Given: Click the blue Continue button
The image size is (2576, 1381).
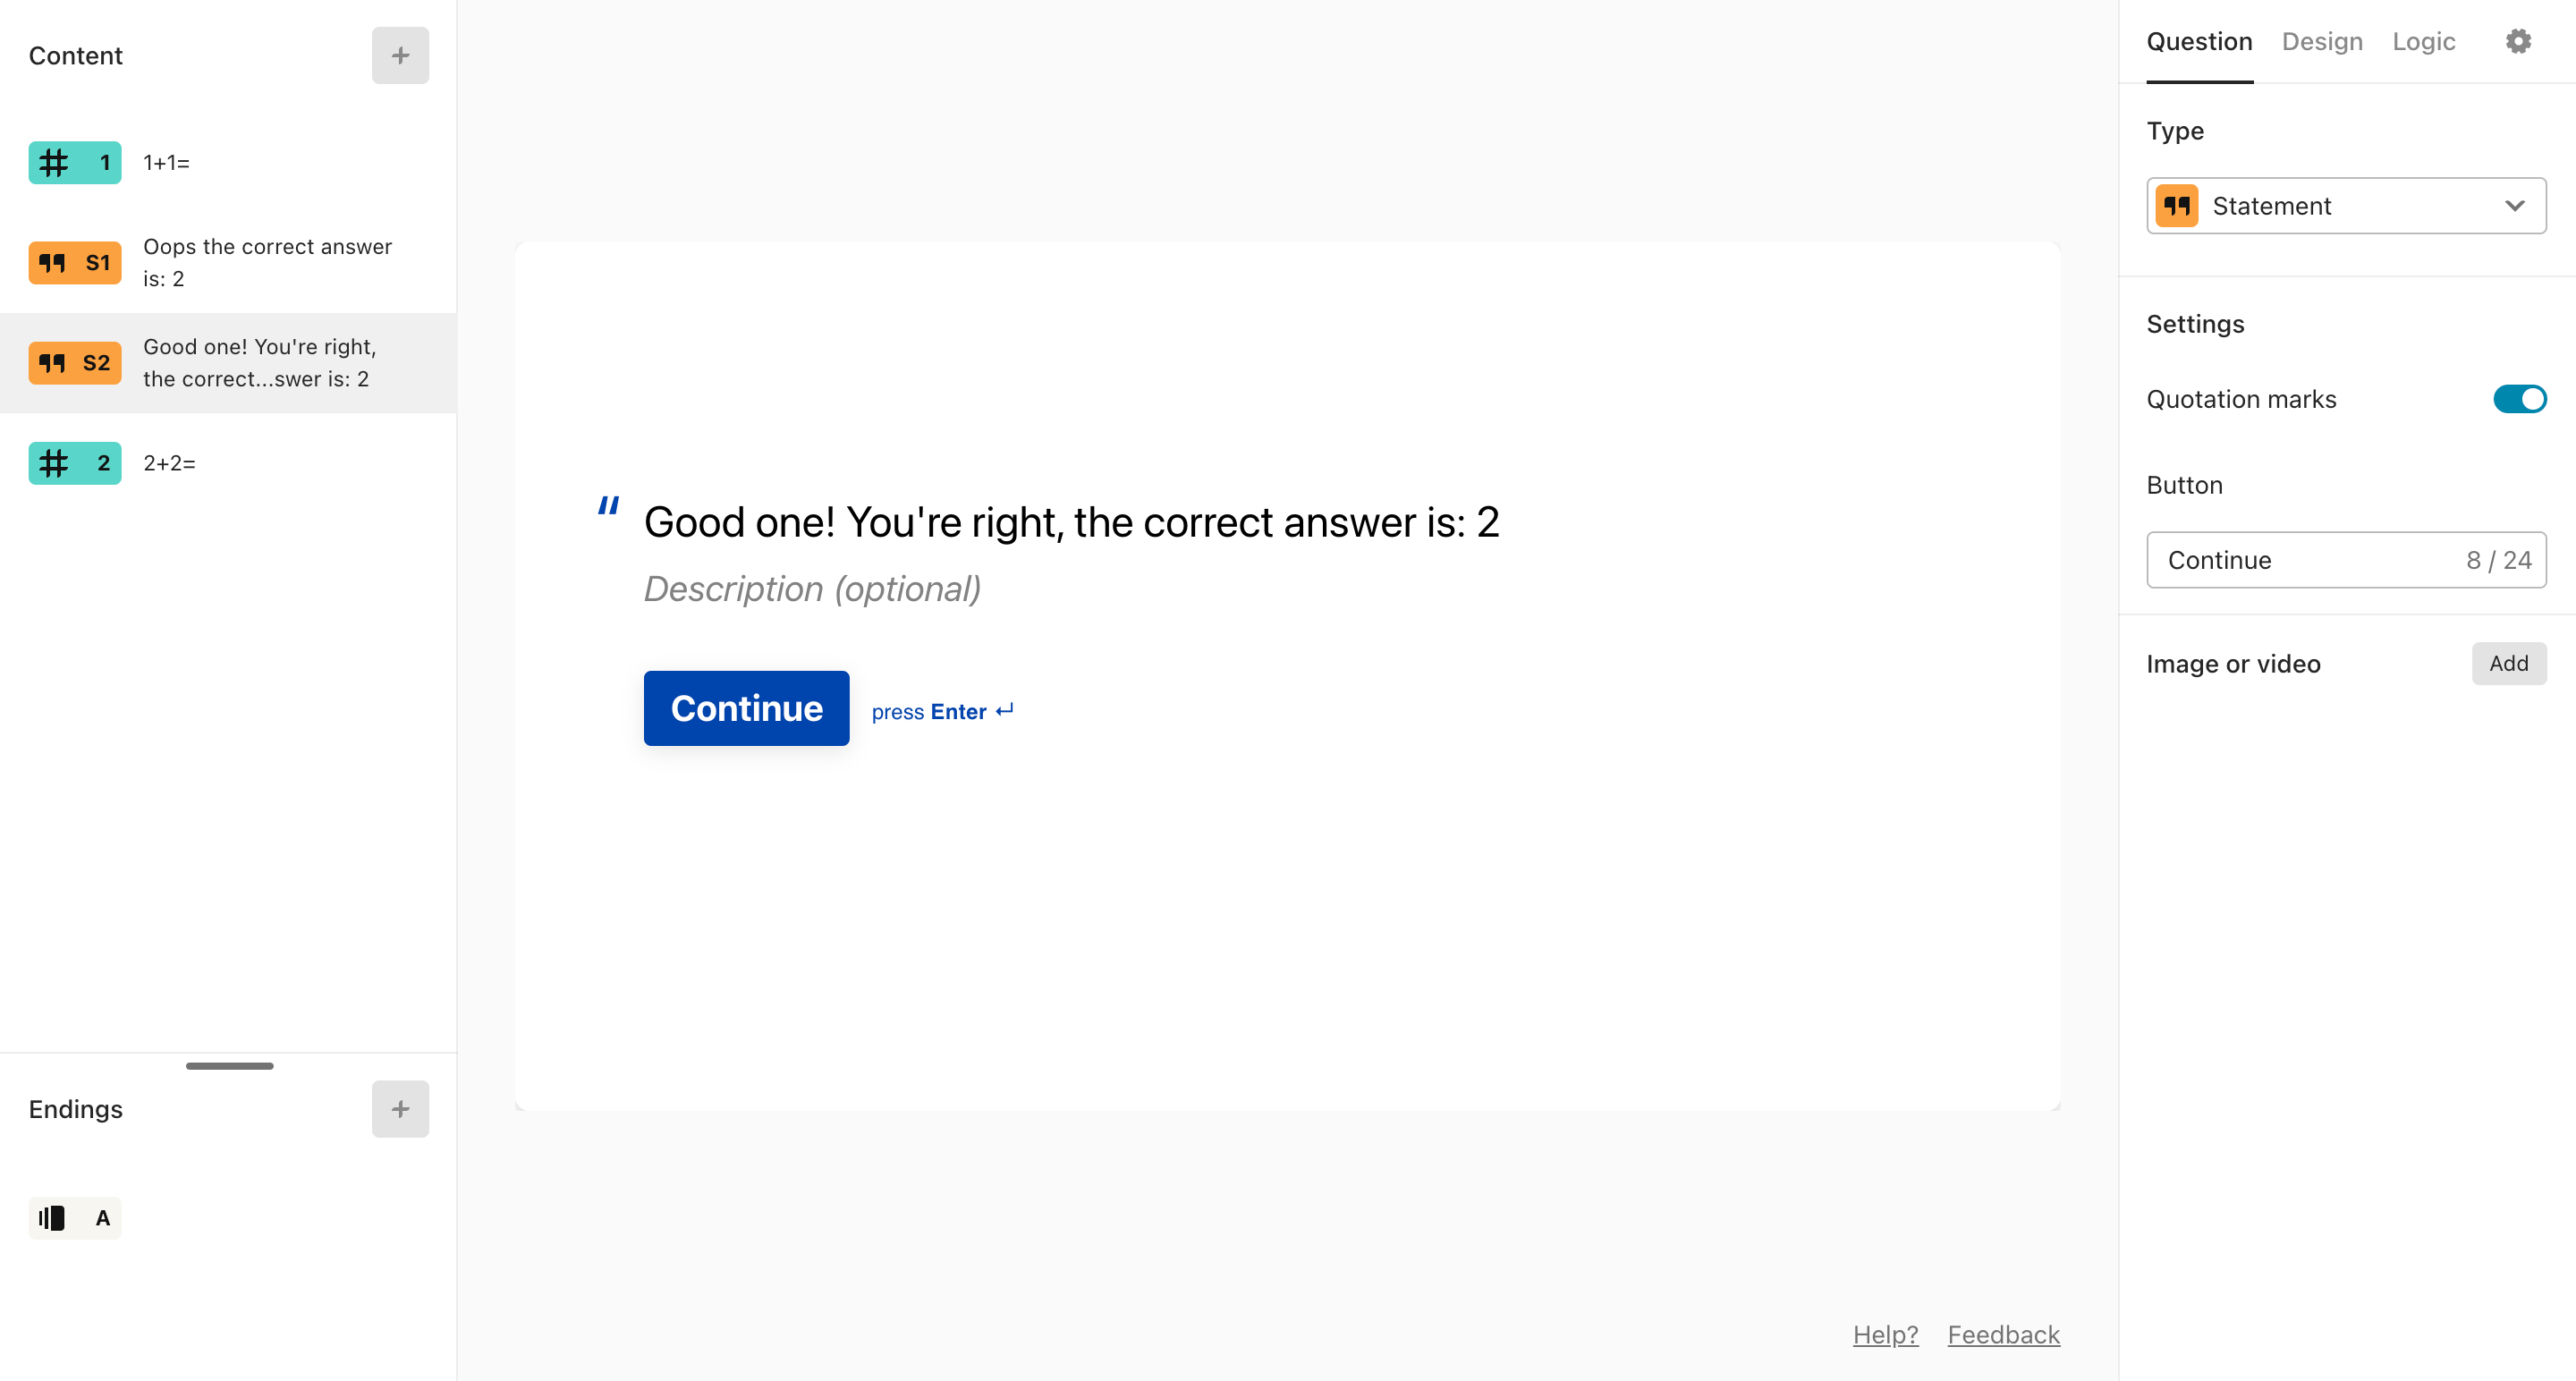Looking at the screenshot, I should click(746, 708).
